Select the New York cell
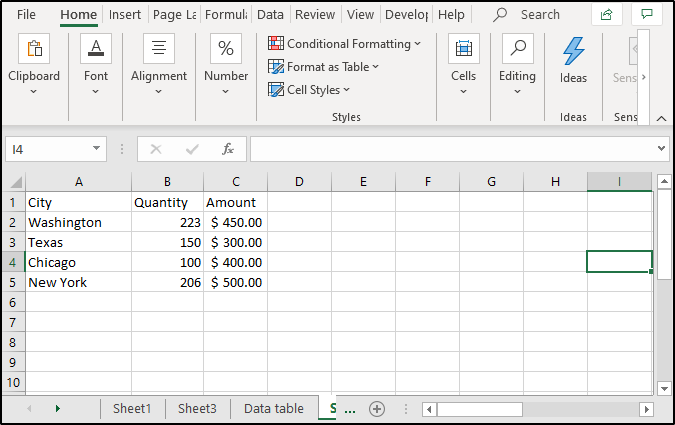Screen dimensions: 675x425 pyautogui.click(x=78, y=282)
